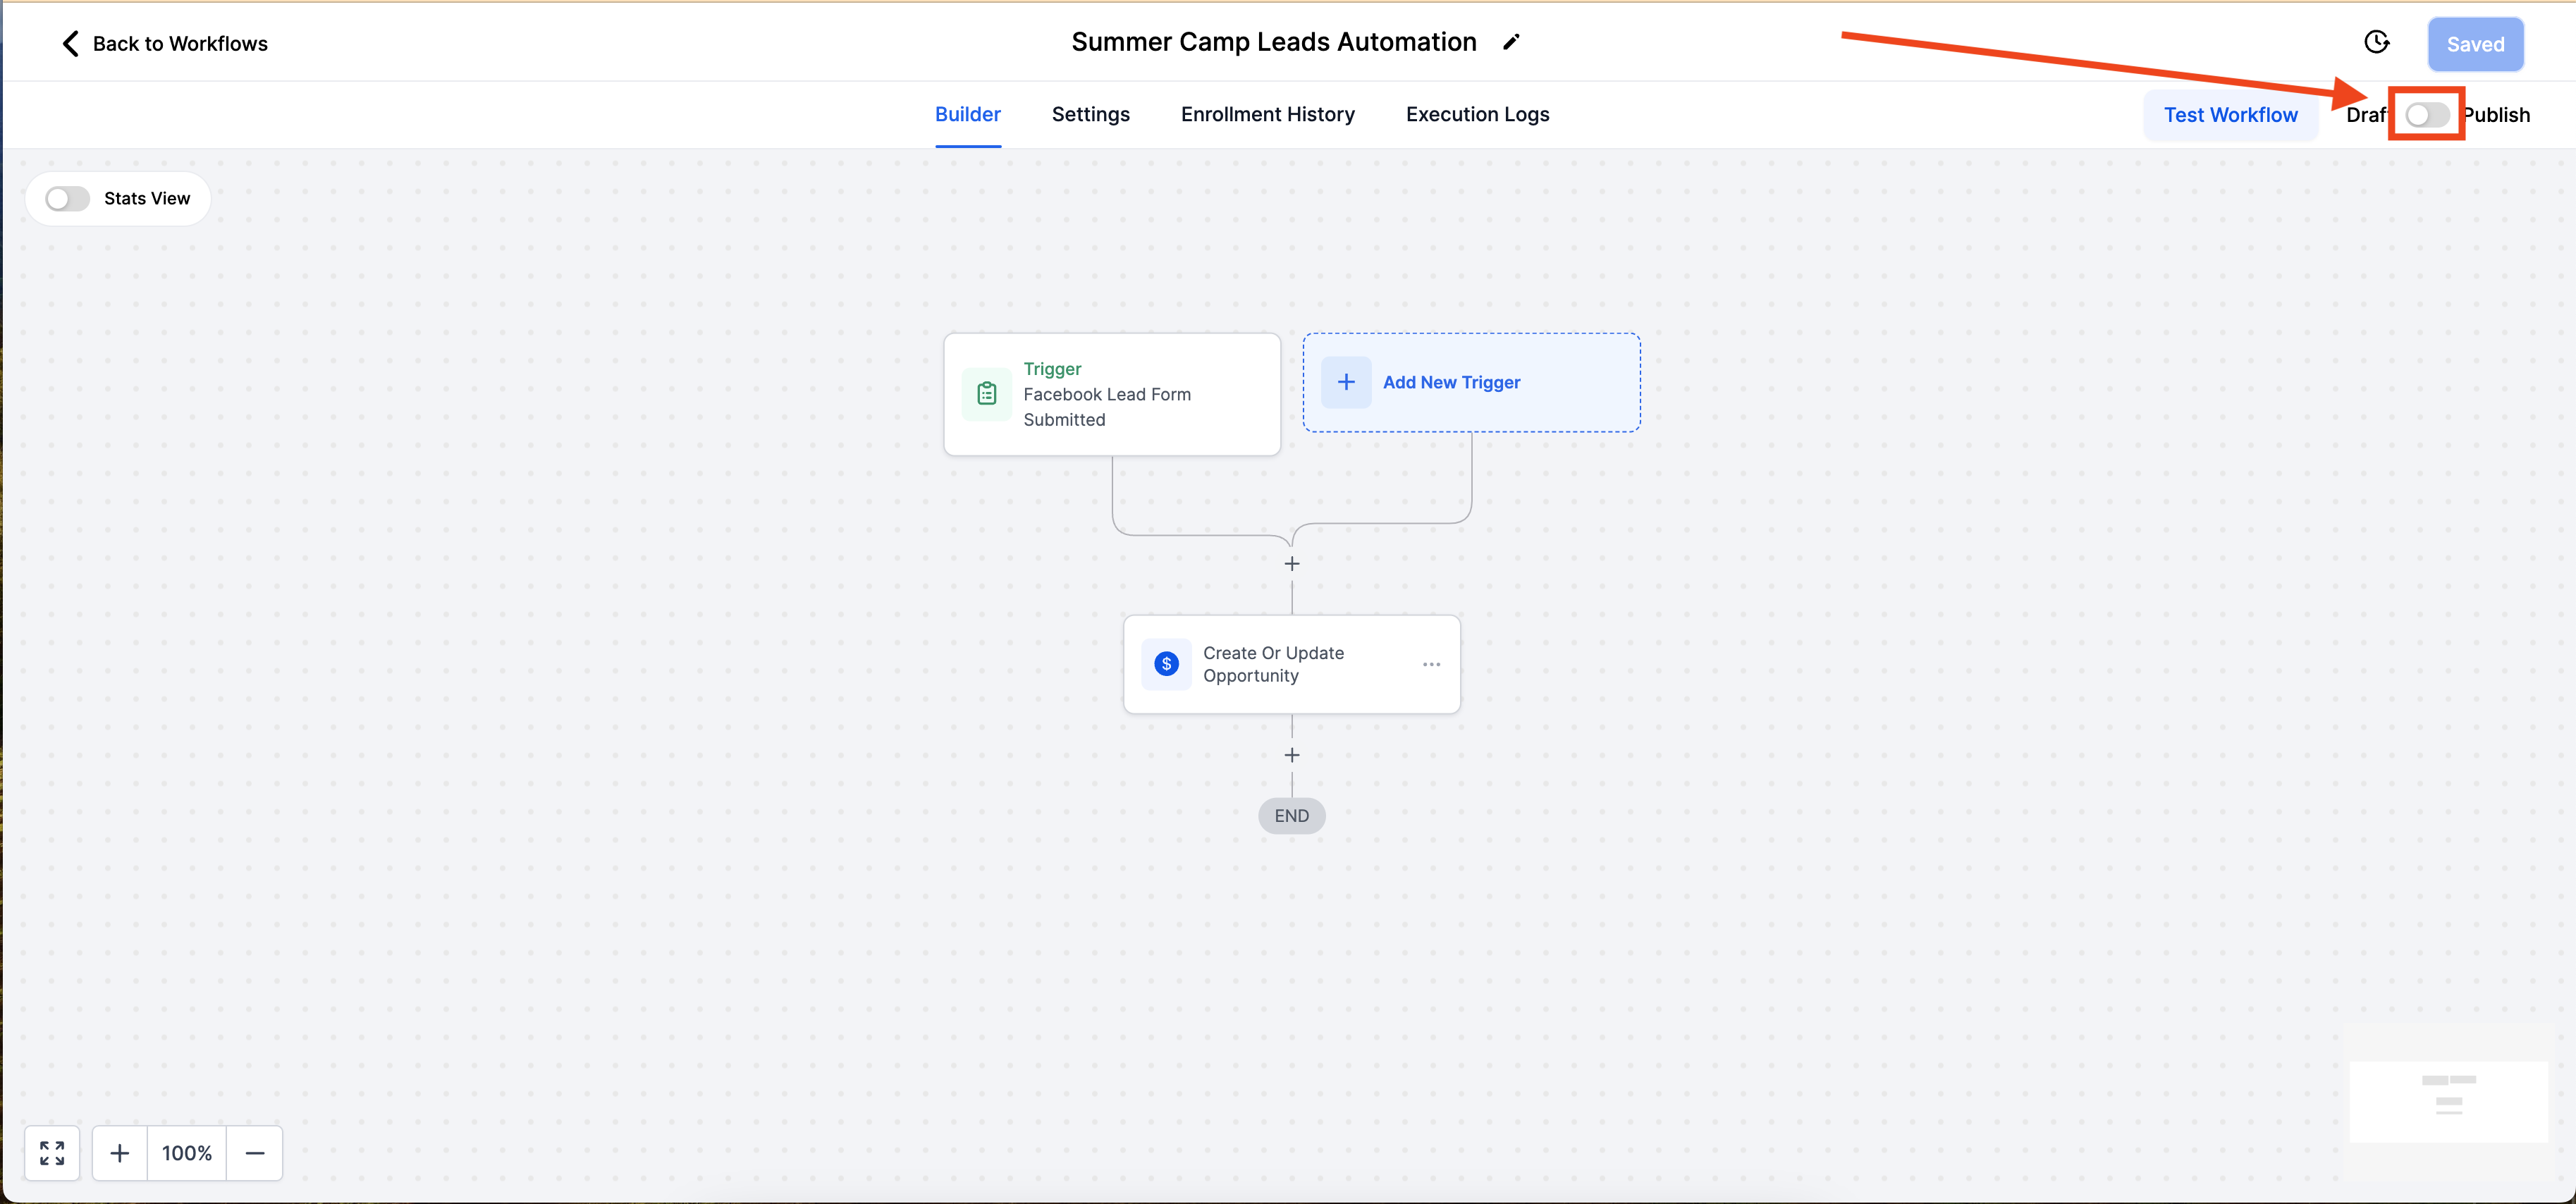Screen dimensions: 2576x1204
Task: Add step with plus above END
Action: (x=1292, y=755)
